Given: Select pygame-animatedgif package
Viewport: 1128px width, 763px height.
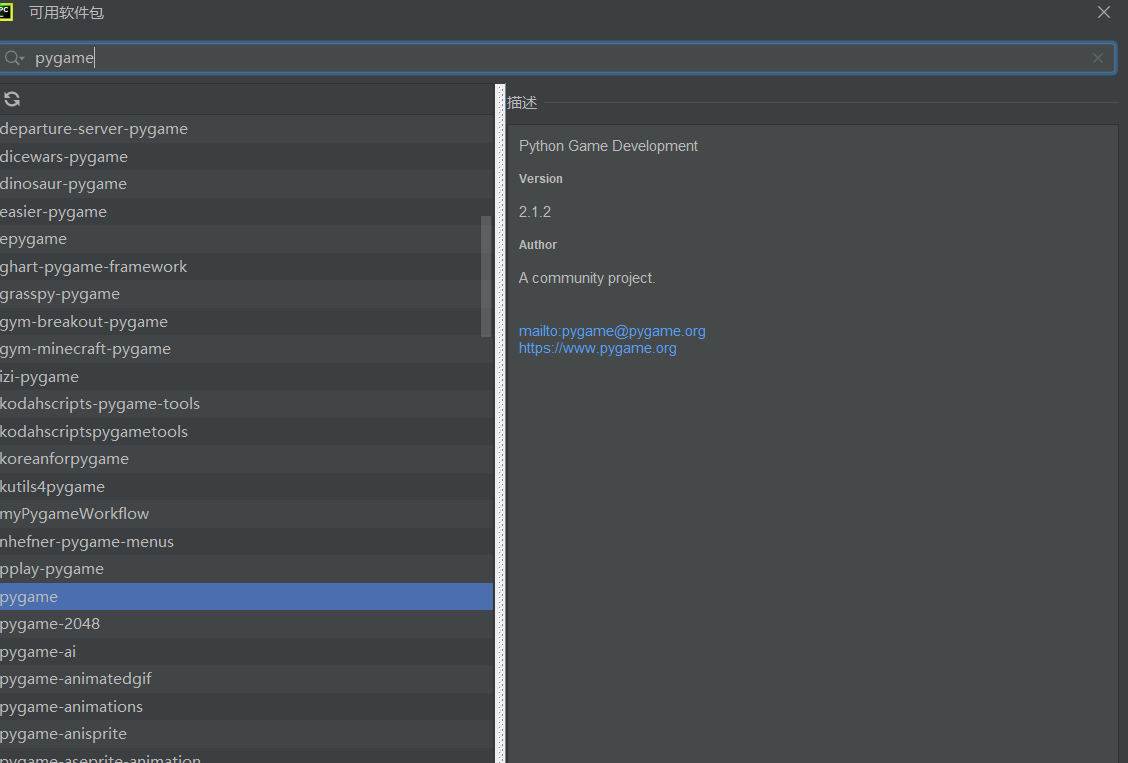Looking at the screenshot, I should 247,679.
